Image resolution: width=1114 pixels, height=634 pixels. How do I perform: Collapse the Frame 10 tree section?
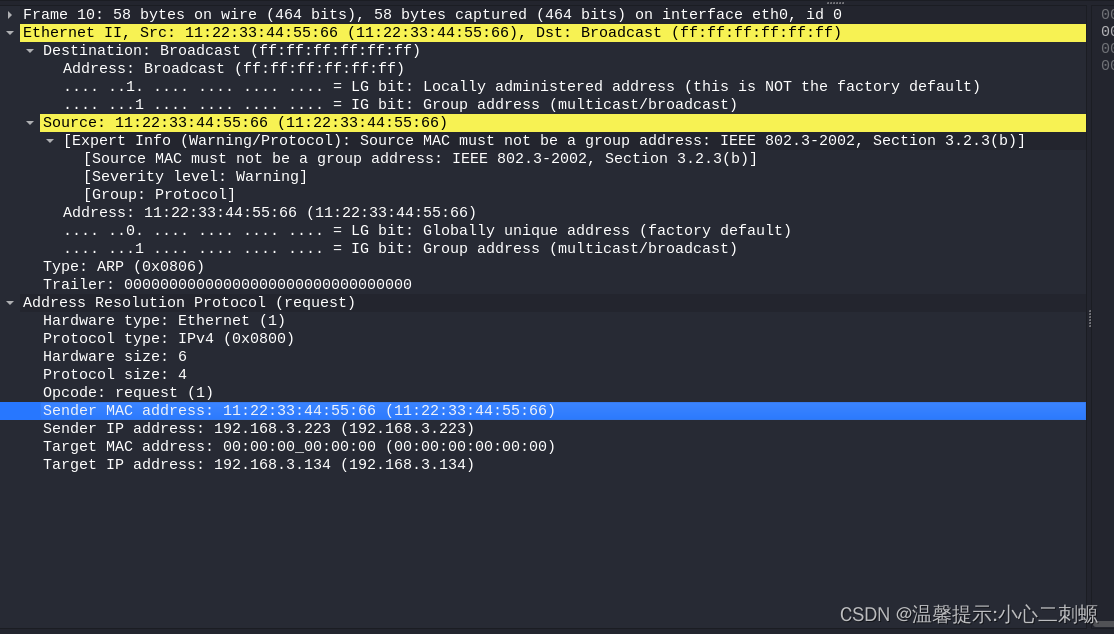(10, 14)
